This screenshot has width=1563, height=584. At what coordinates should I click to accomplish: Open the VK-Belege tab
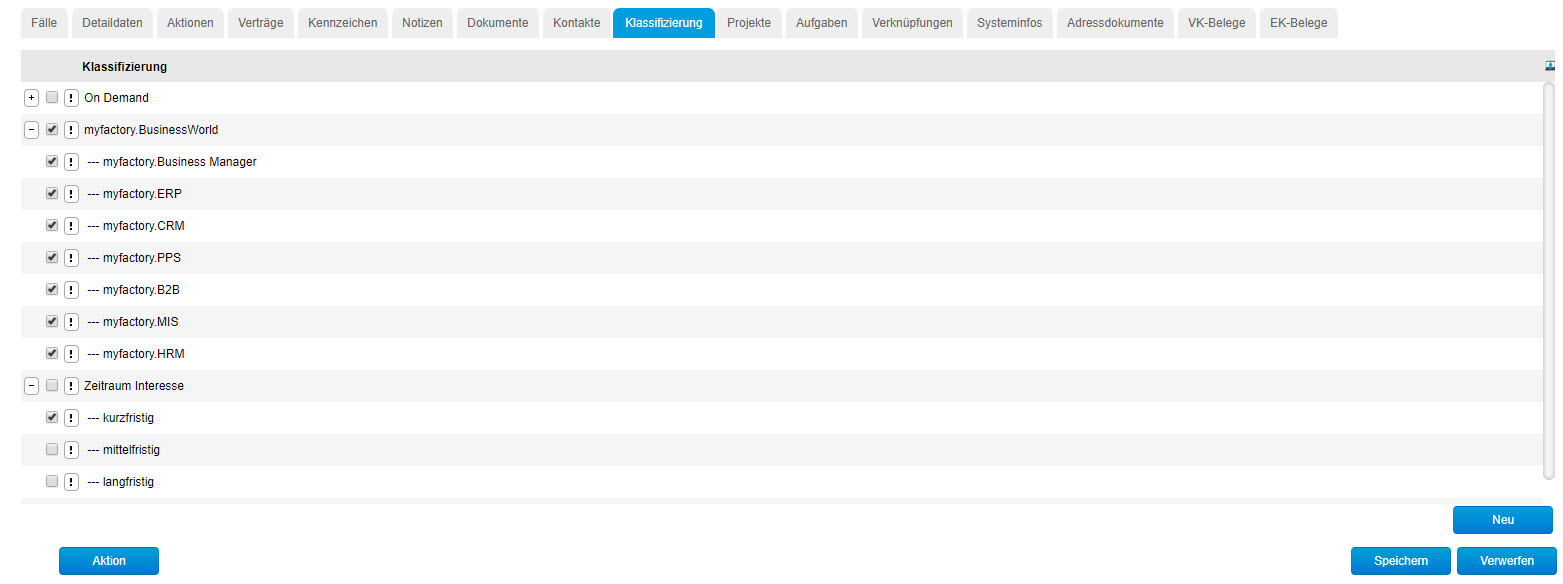pyautogui.click(x=1216, y=23)
